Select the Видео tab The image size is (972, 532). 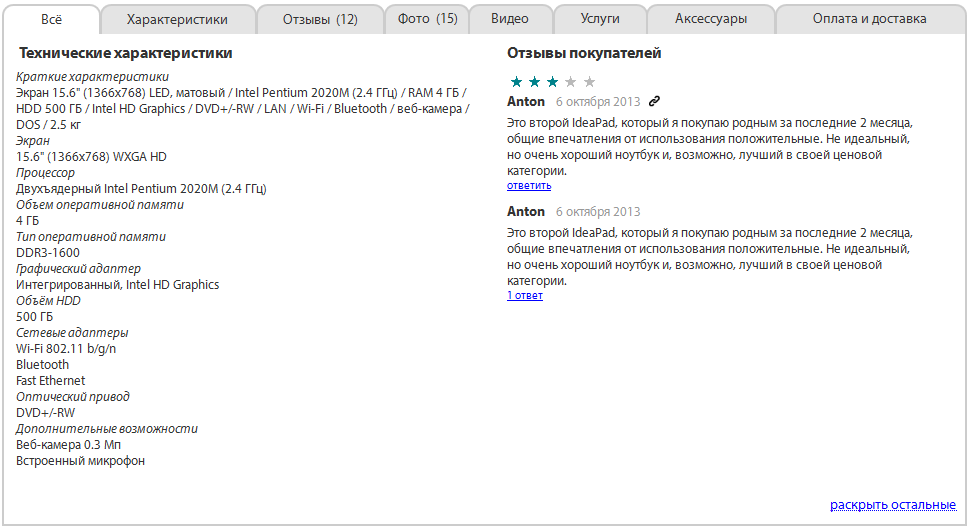510,19
